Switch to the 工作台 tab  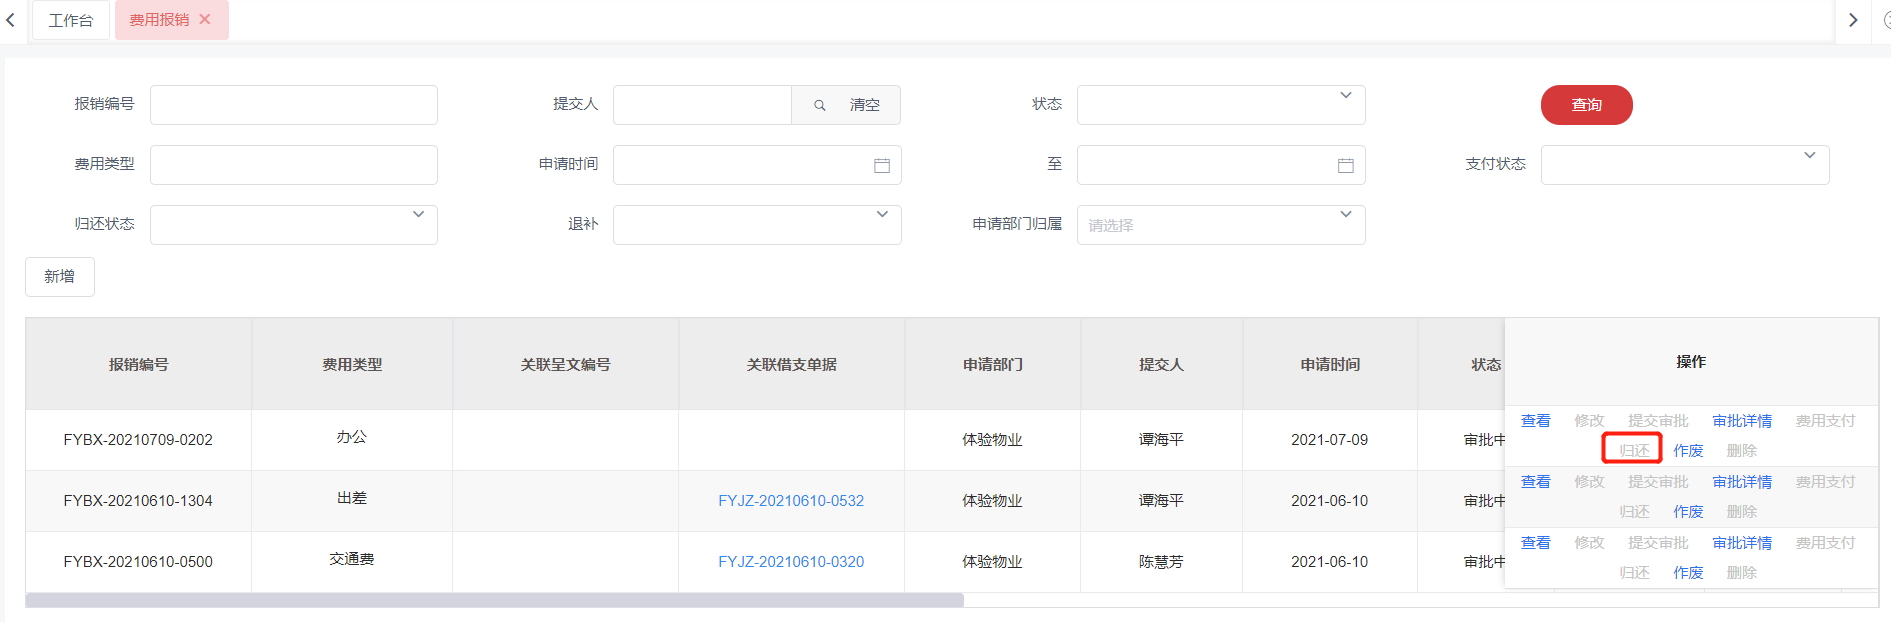71,20
